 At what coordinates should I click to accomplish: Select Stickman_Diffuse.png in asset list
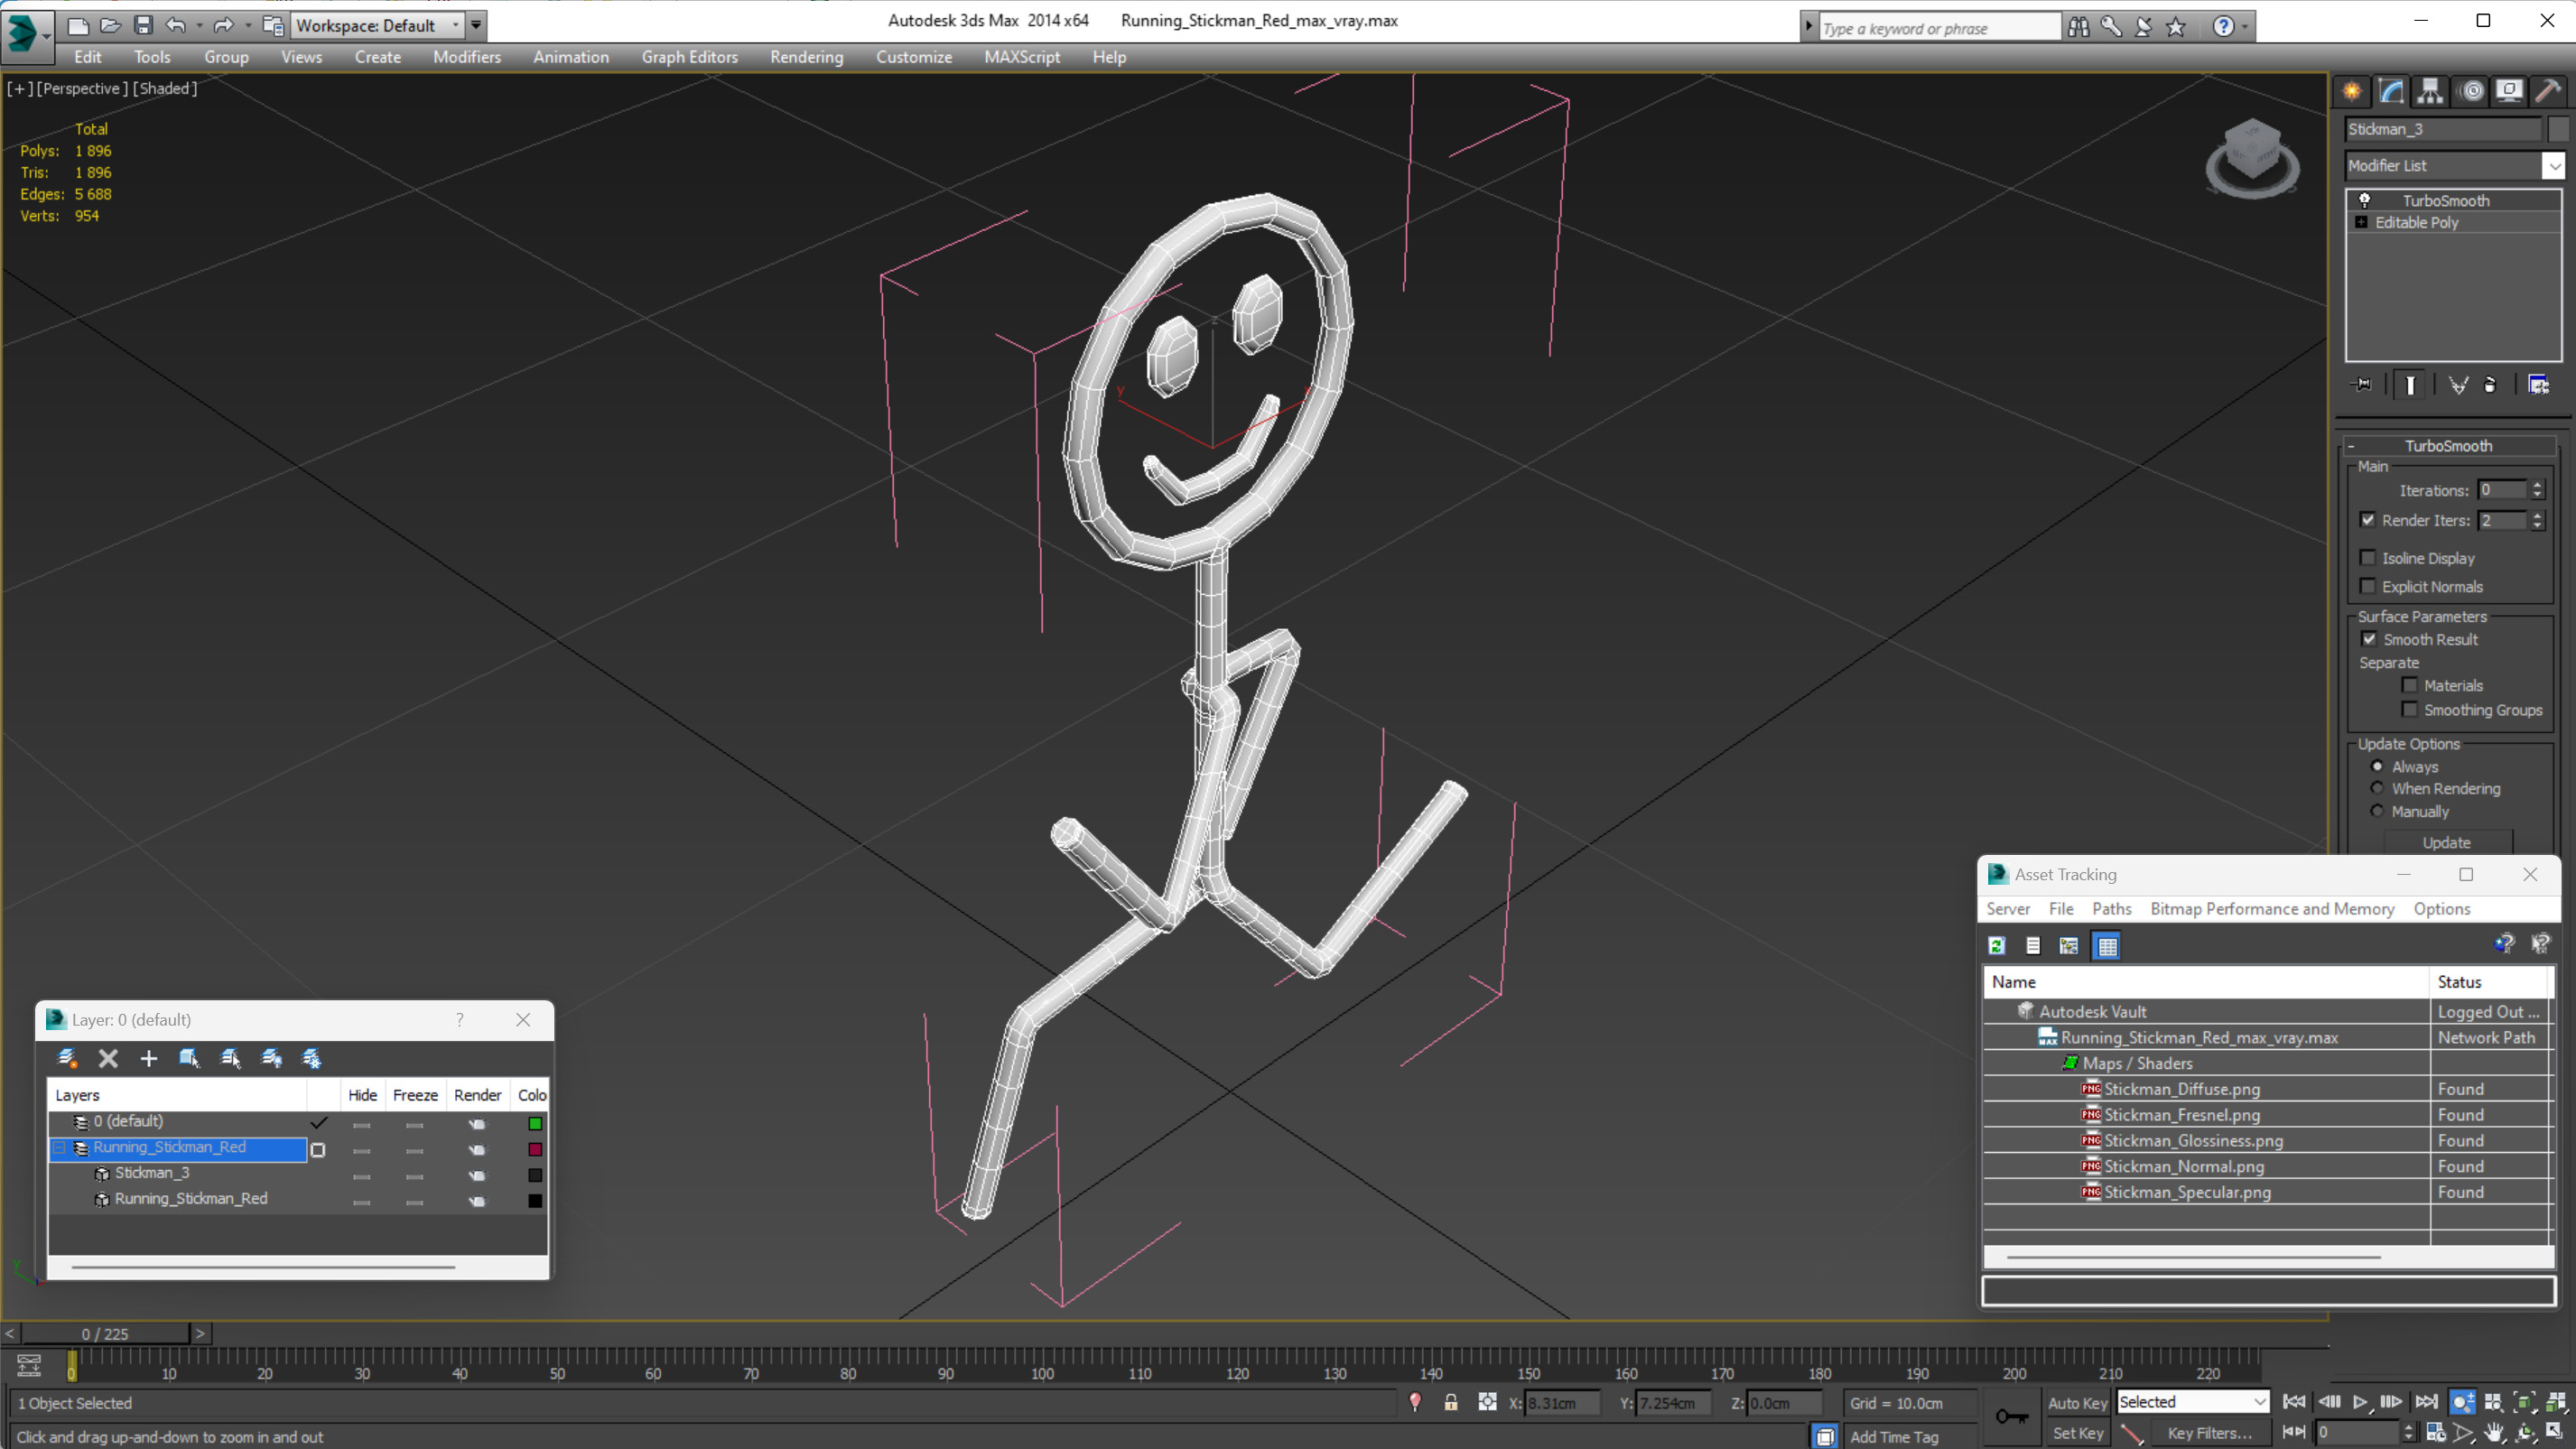coord(2180,1088)
